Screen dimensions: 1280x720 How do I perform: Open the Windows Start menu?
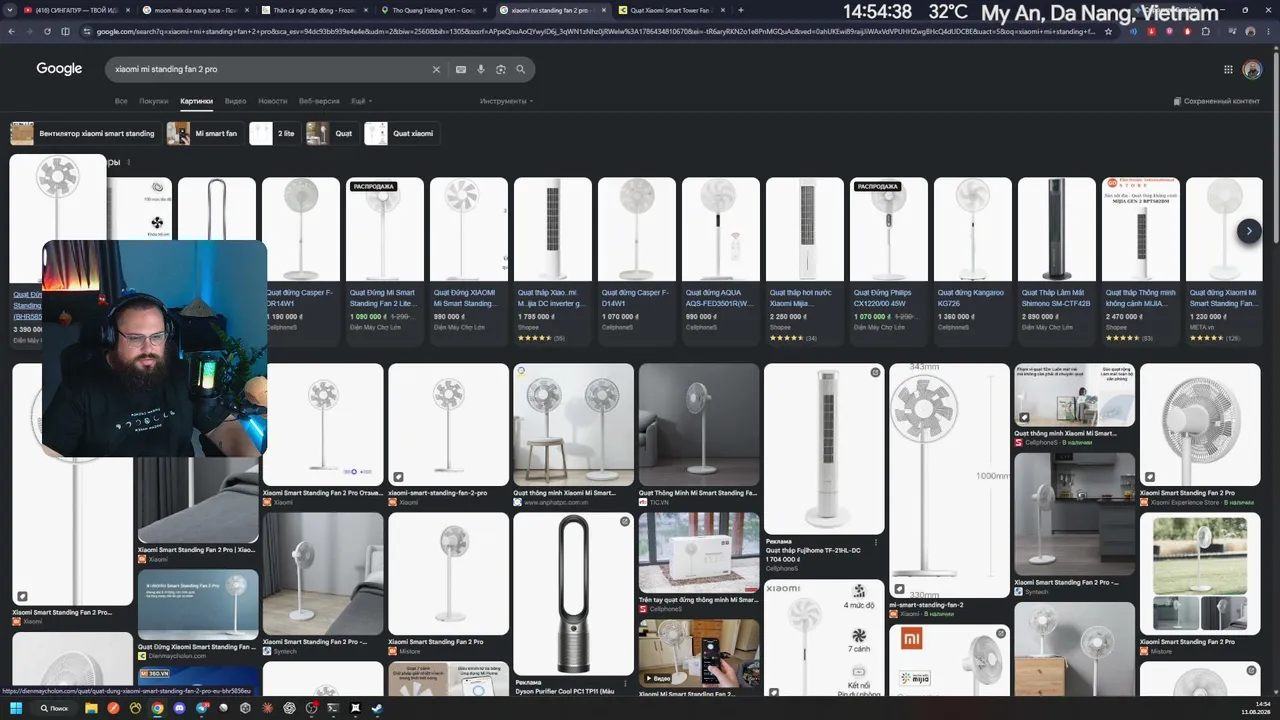tap(16, 708)
